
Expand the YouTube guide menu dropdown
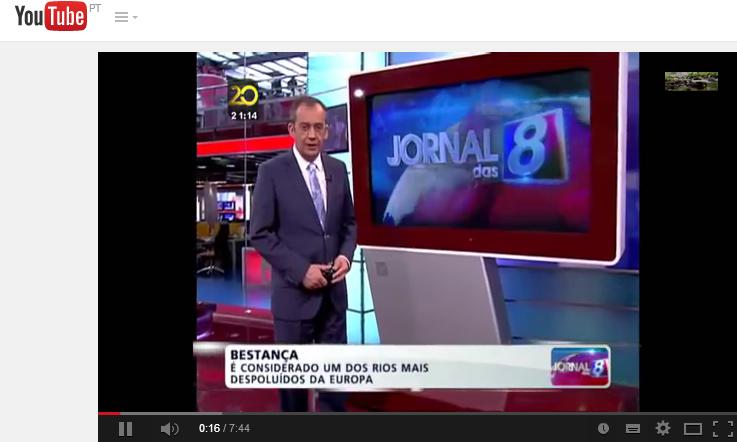[125, 17]
